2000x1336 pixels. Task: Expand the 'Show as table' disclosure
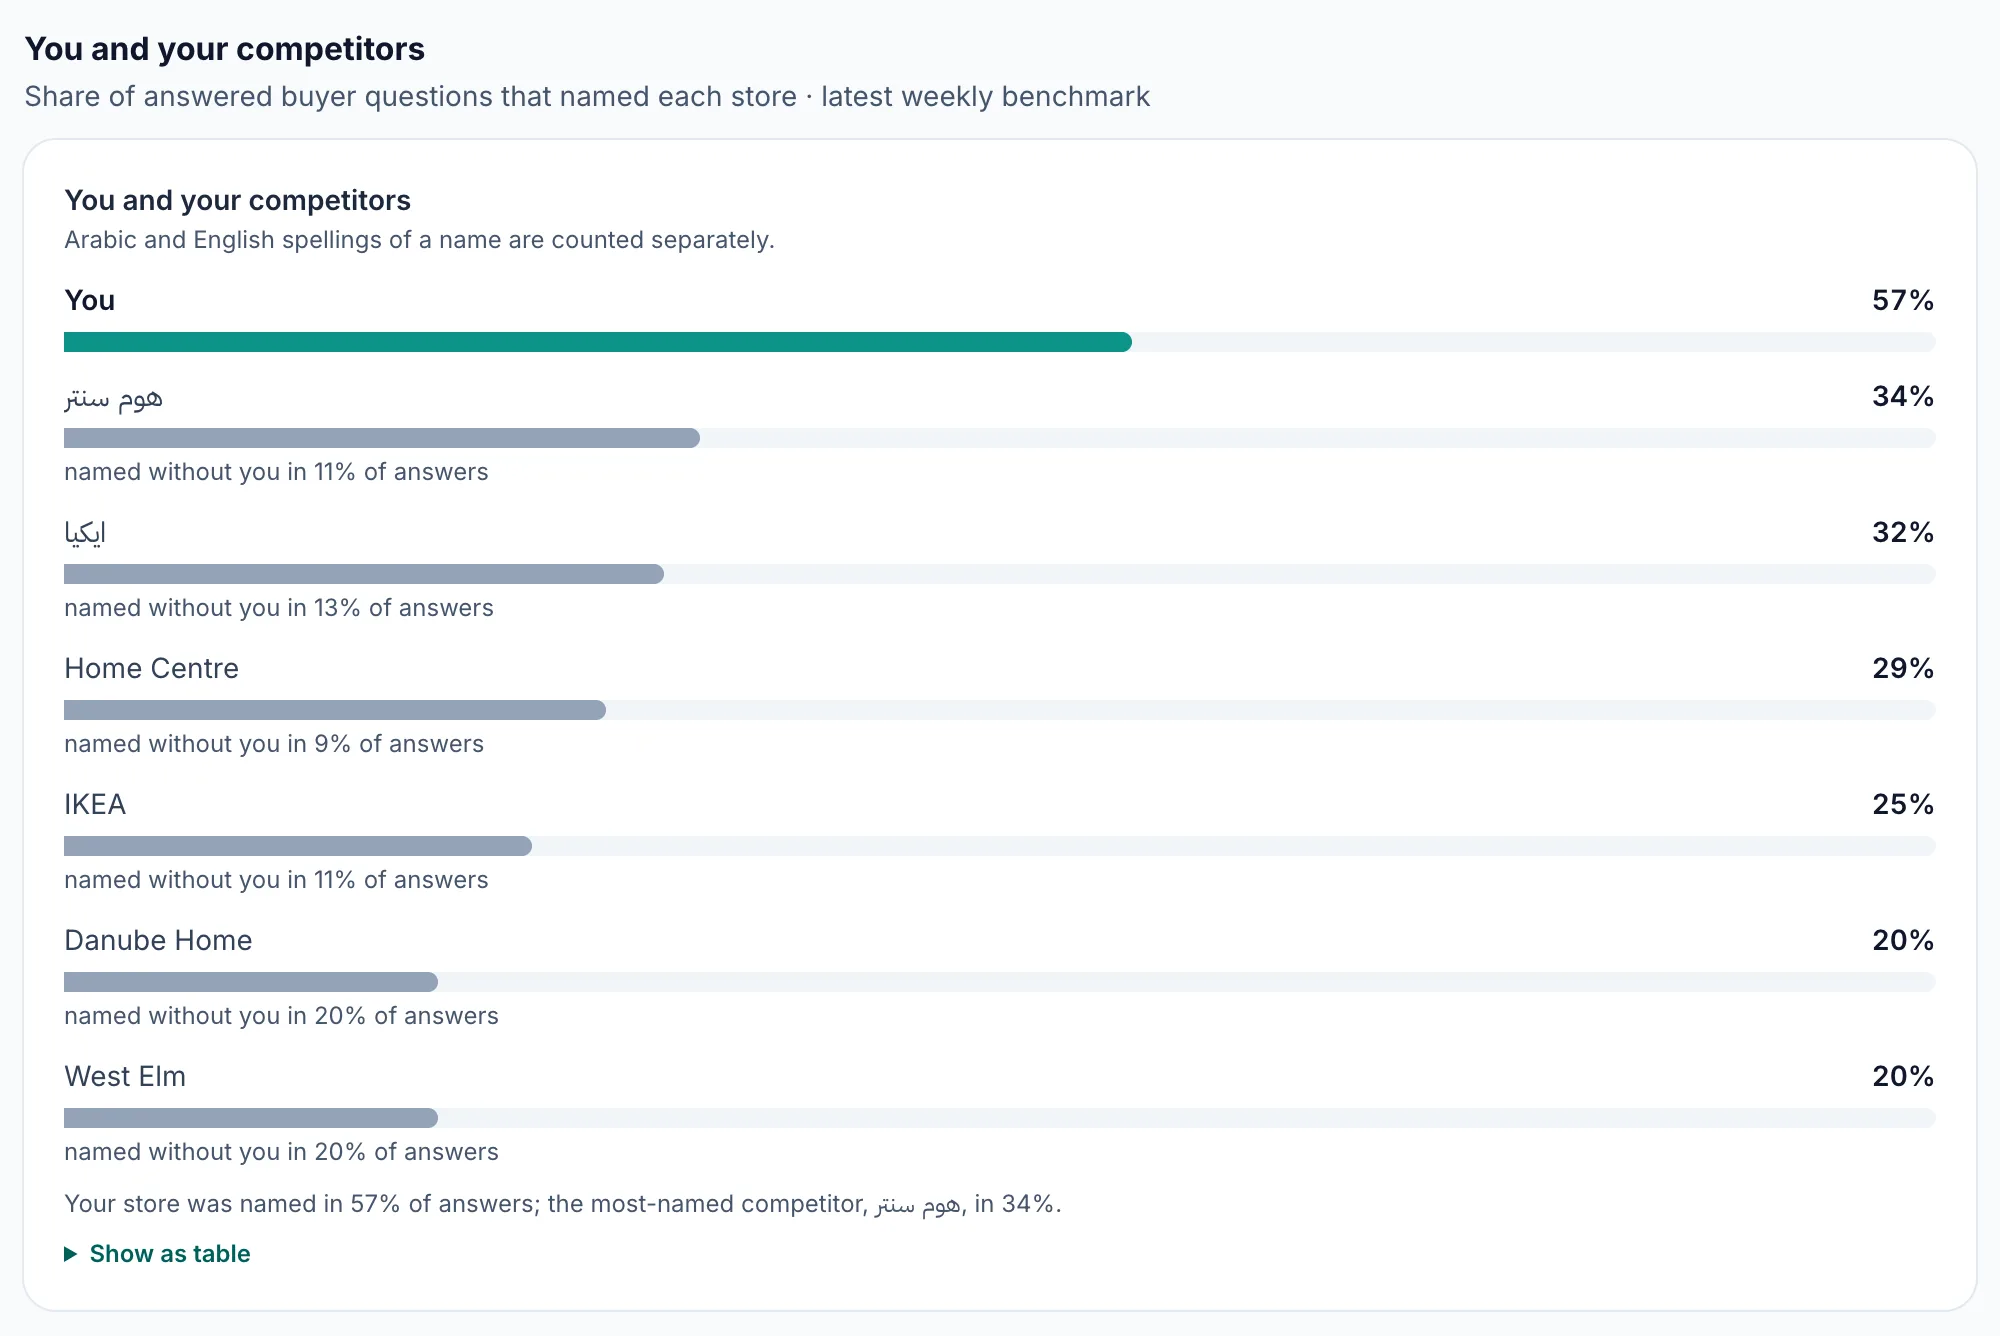[157, 1254]
